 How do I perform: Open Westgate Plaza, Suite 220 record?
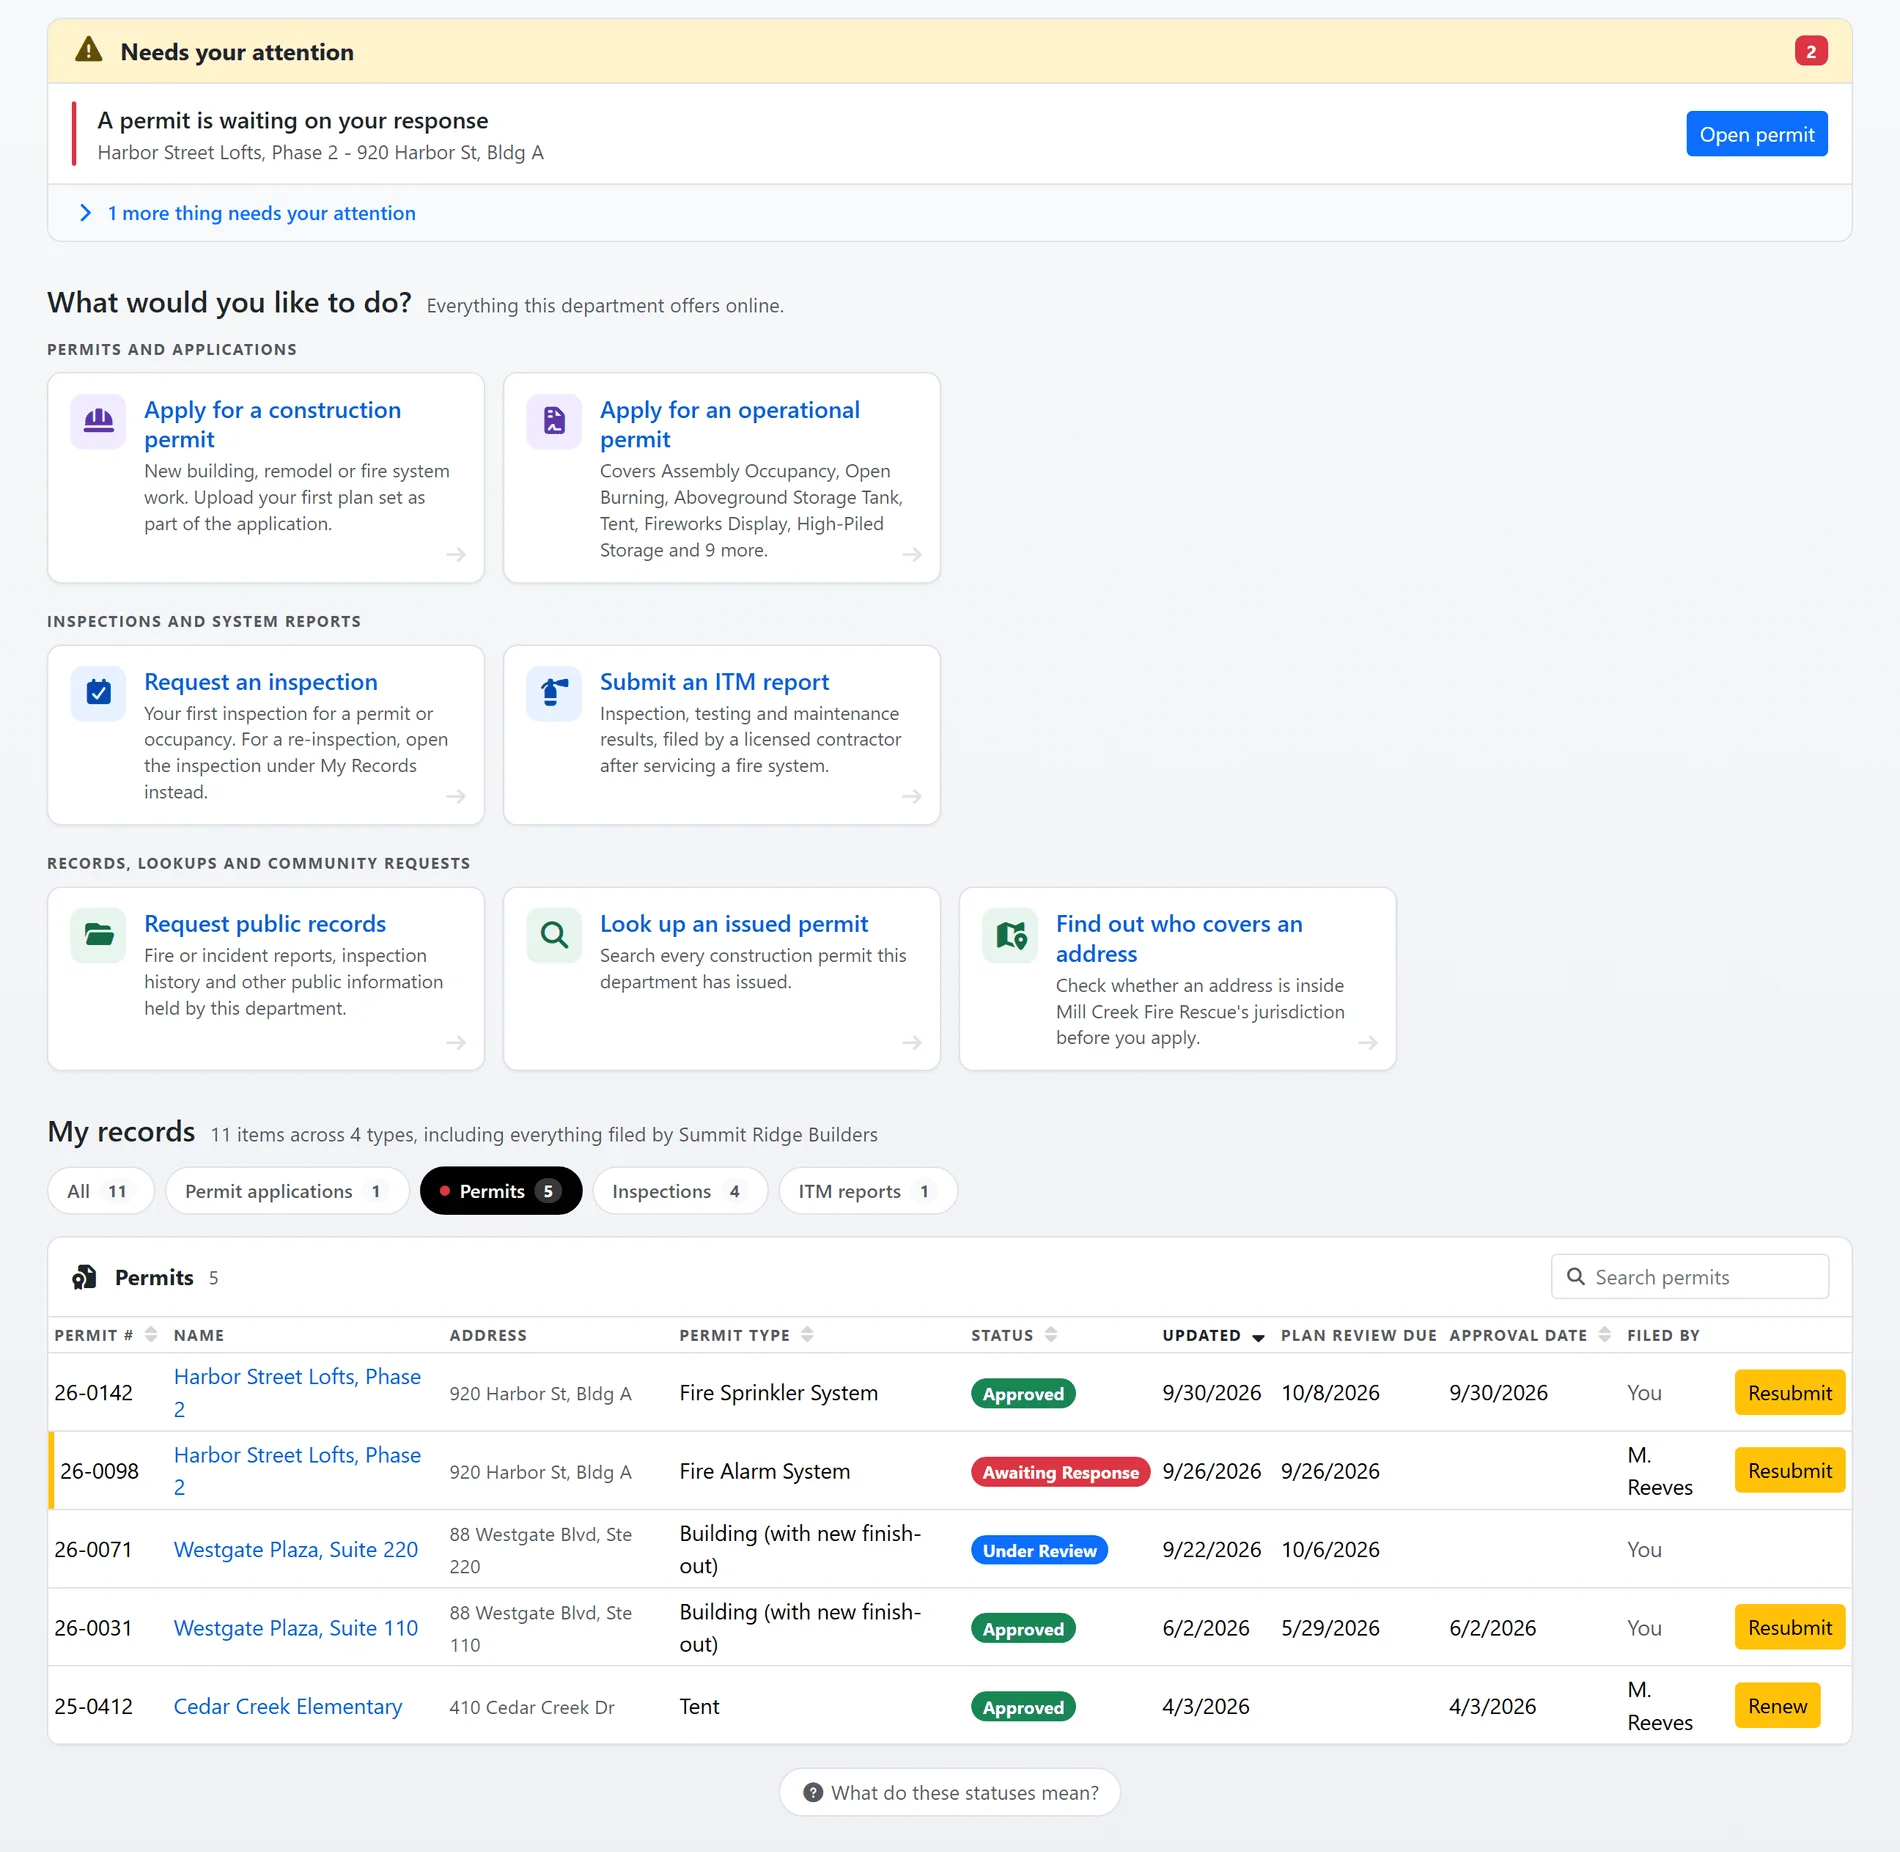coord(296,1549)
